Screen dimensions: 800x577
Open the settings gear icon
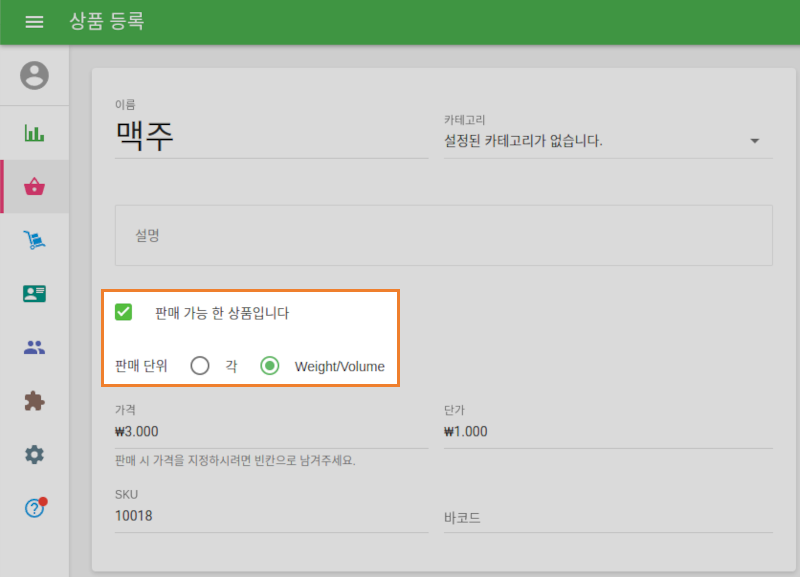pos(34,454)
